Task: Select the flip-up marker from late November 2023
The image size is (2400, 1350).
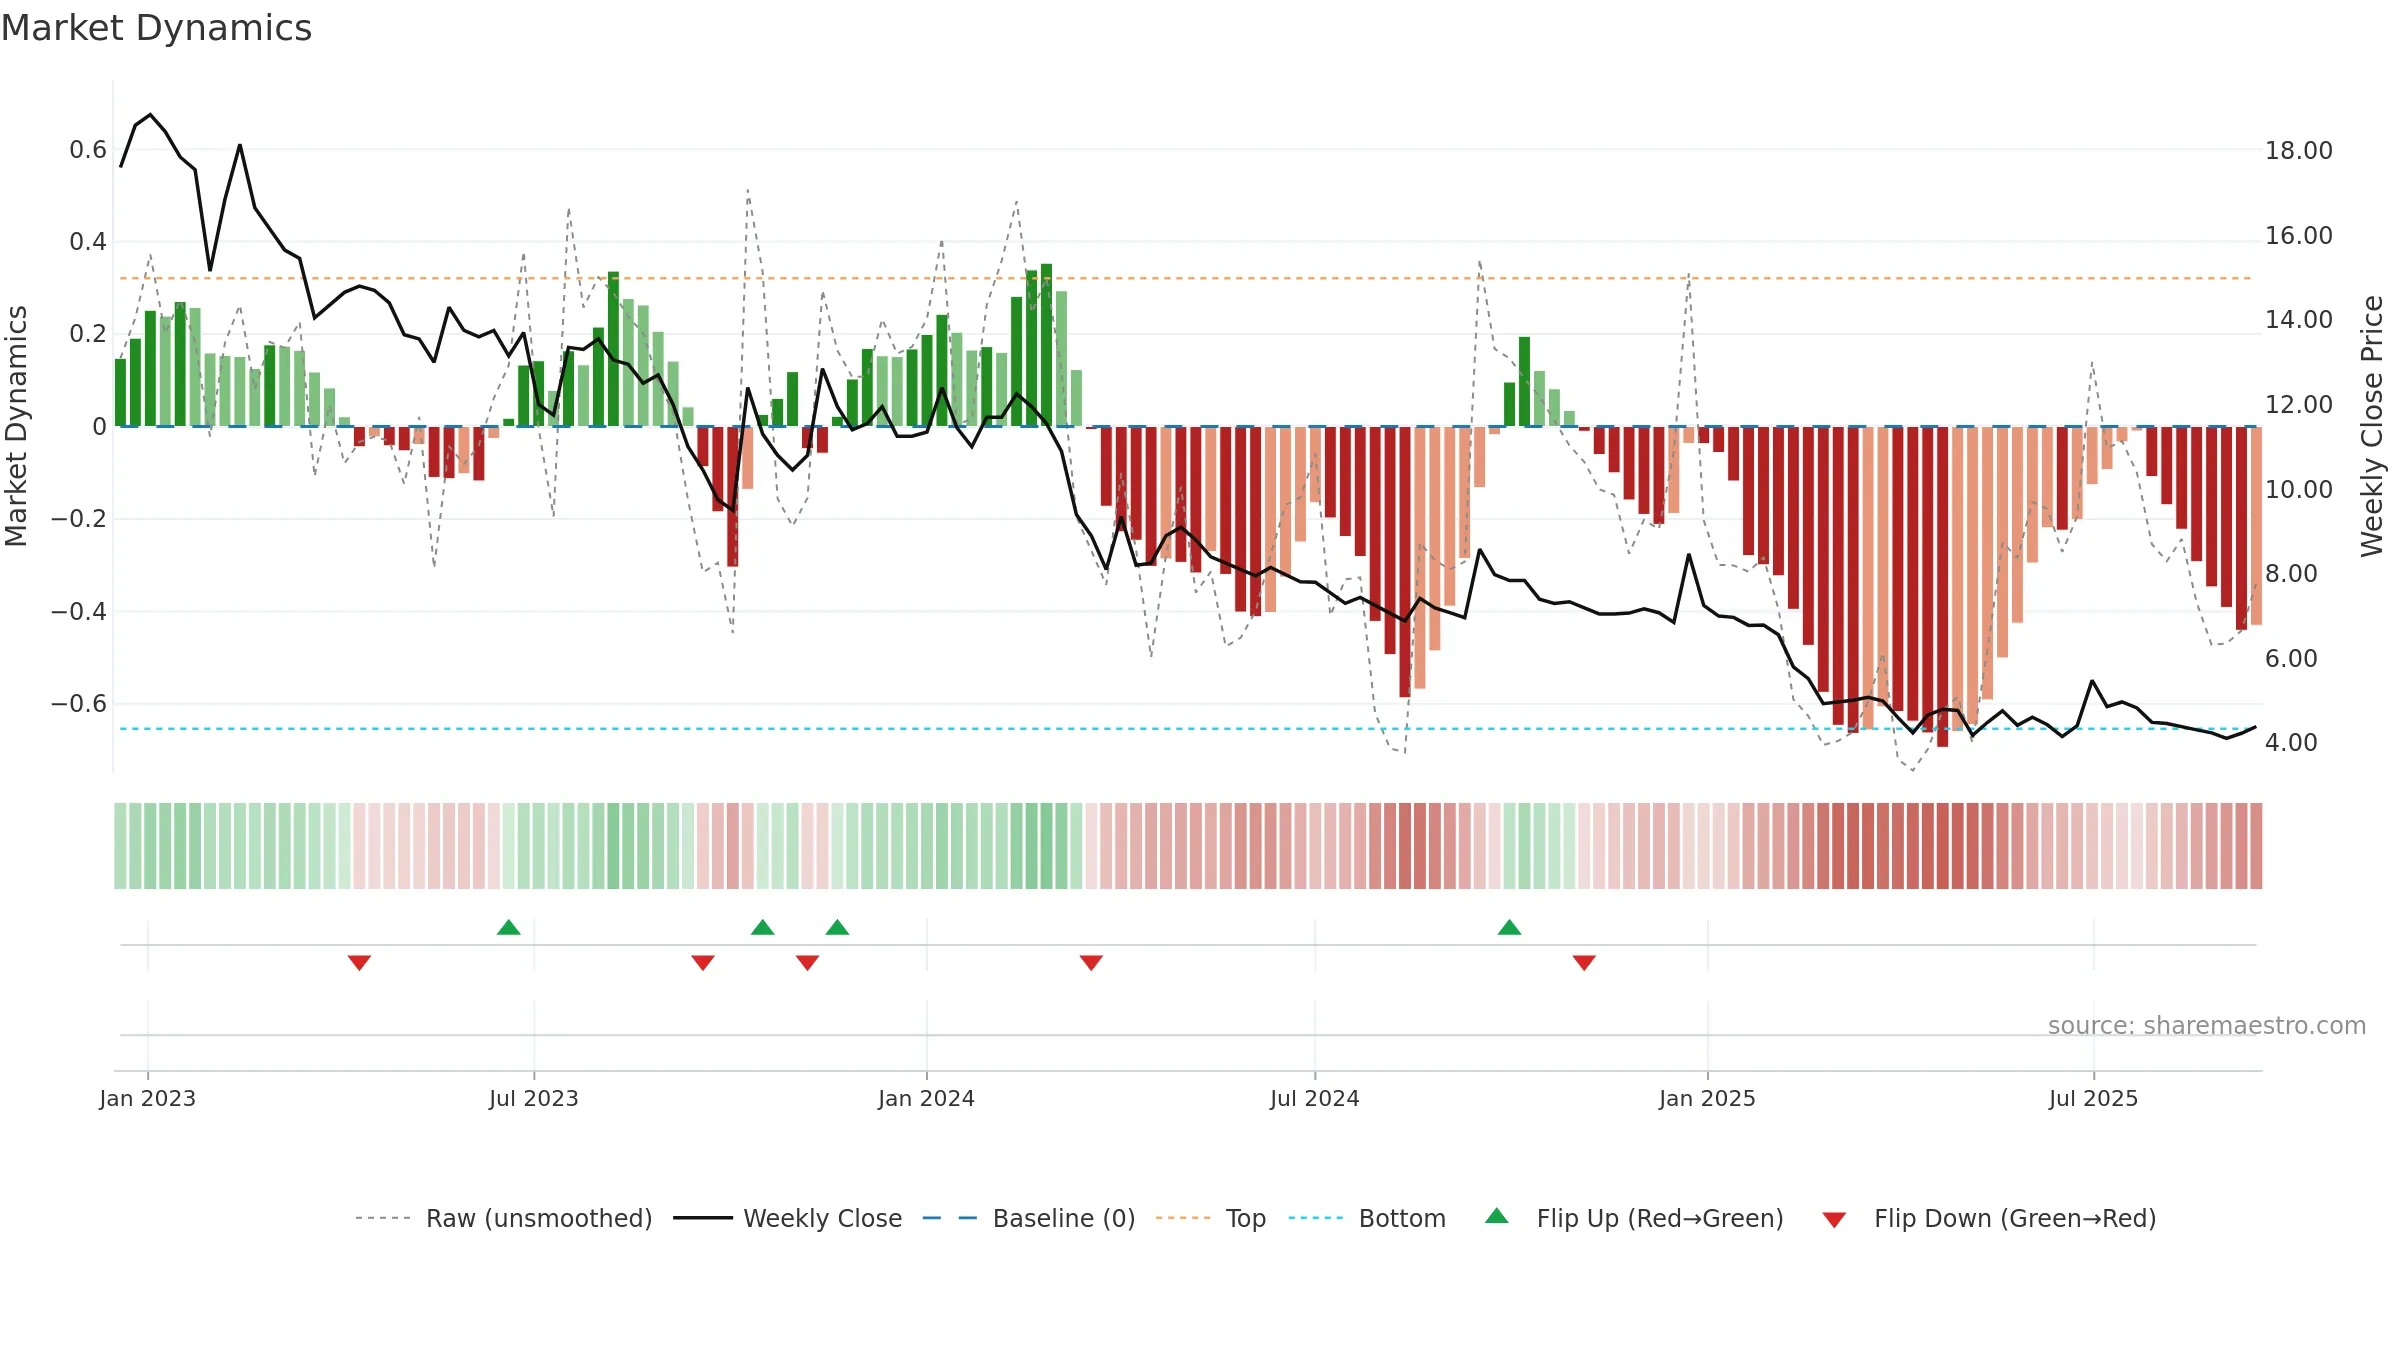Action: pos(837,927)
